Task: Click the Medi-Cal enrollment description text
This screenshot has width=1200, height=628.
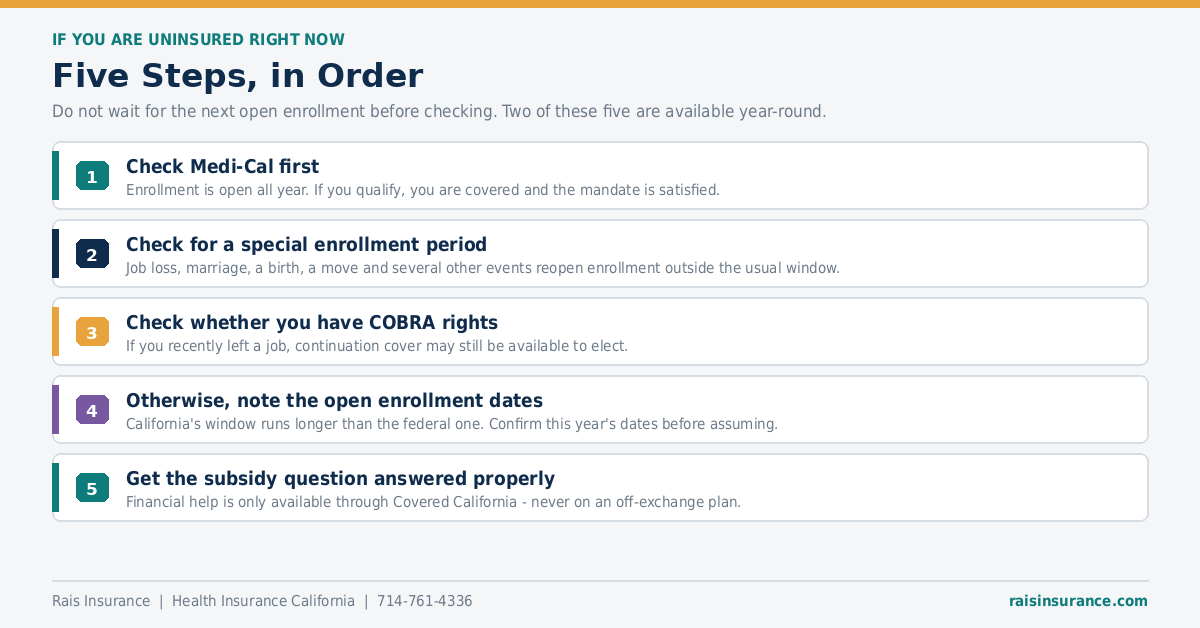Action: (x=423, y=190)
